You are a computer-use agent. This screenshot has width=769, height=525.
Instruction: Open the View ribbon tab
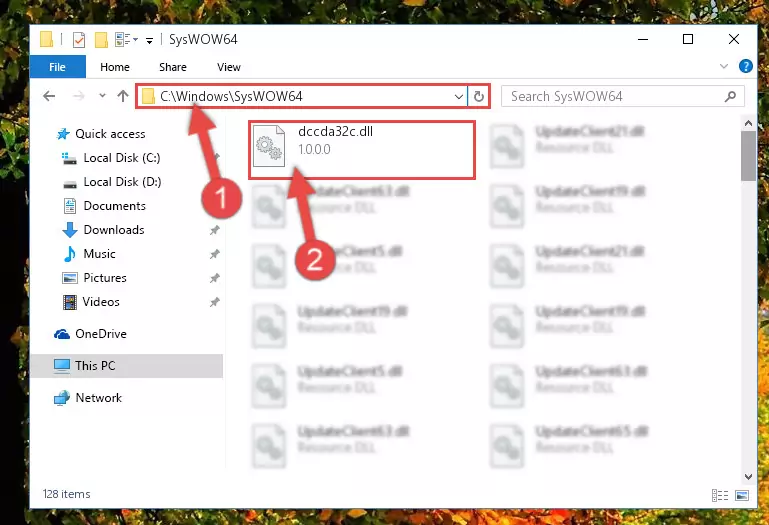[x=229, y=67]
